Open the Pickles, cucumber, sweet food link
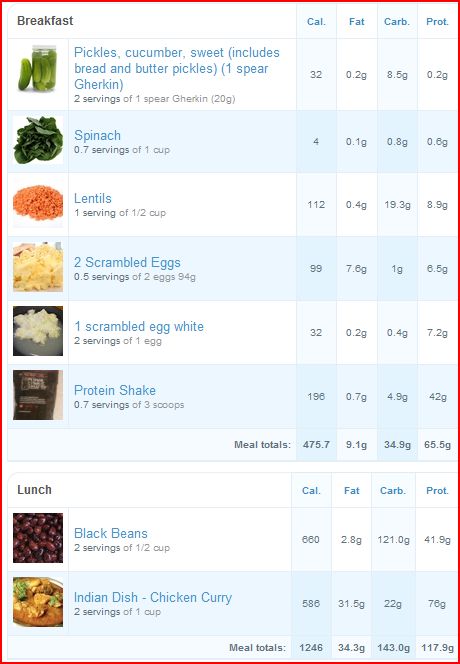Screen dimensions: 460x664 [177, 68]
